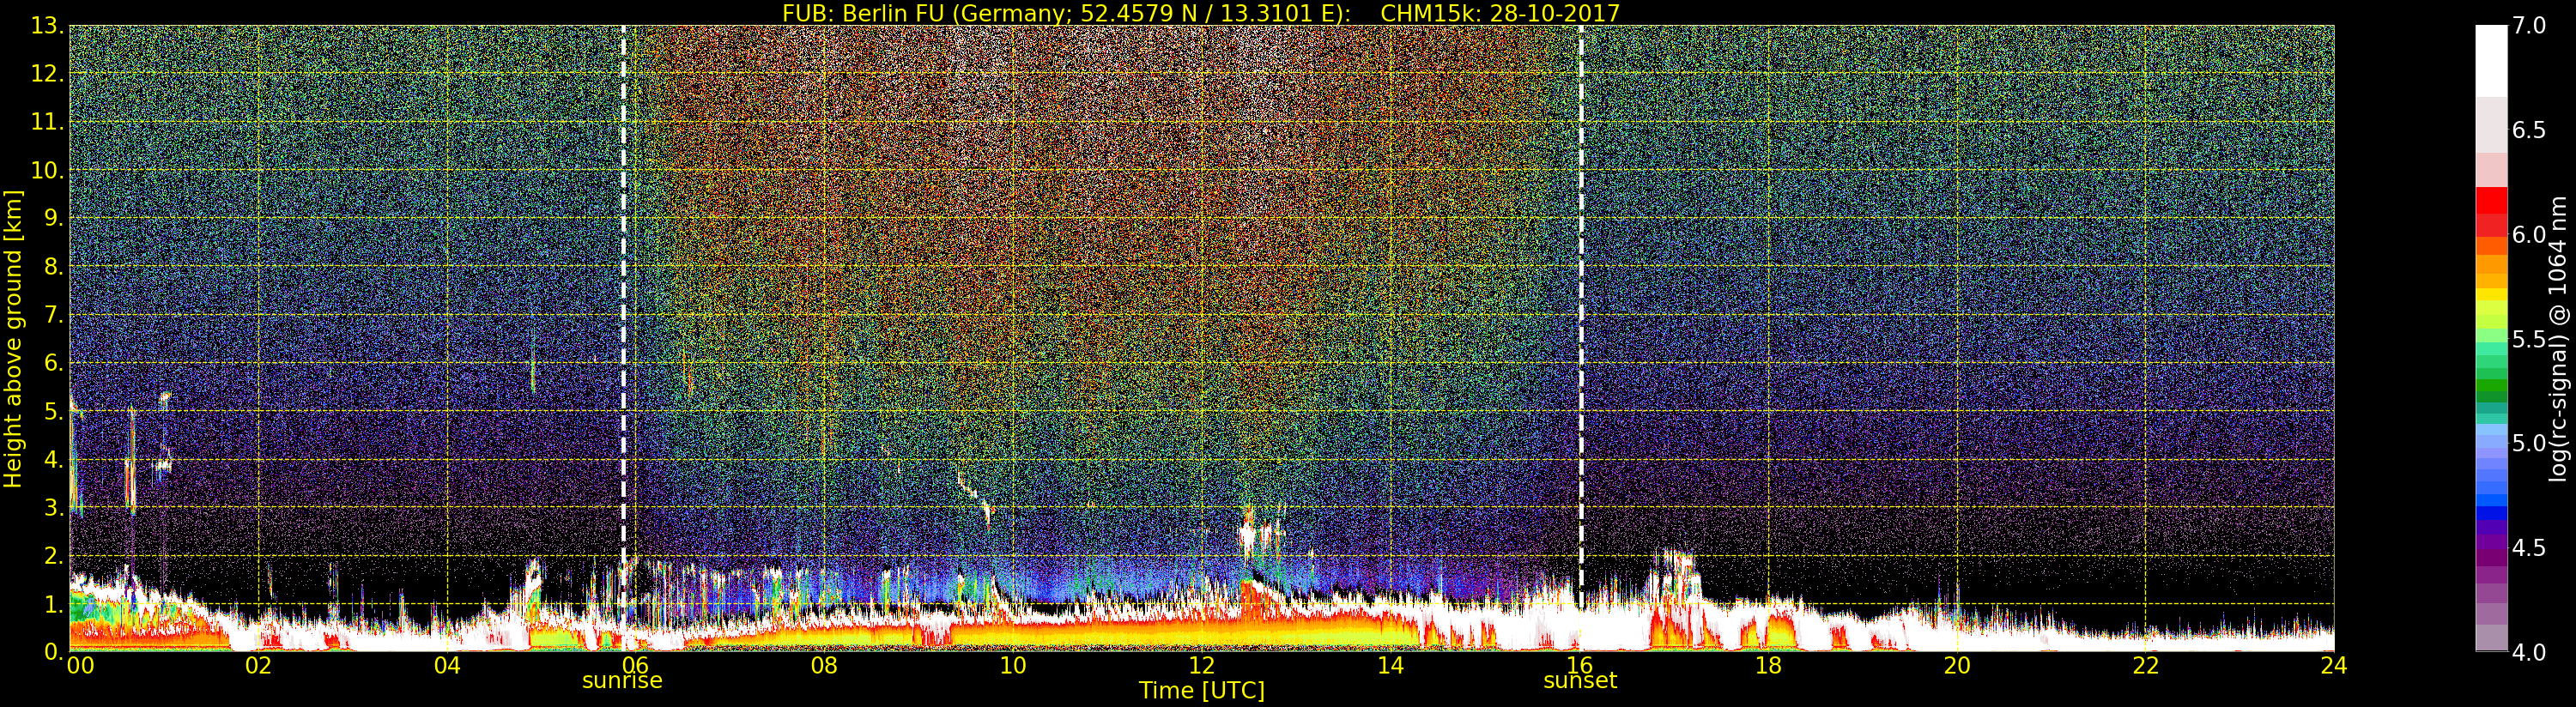
Task: Click the "Time [UTC]" axis label
Action: (1202, 691)
